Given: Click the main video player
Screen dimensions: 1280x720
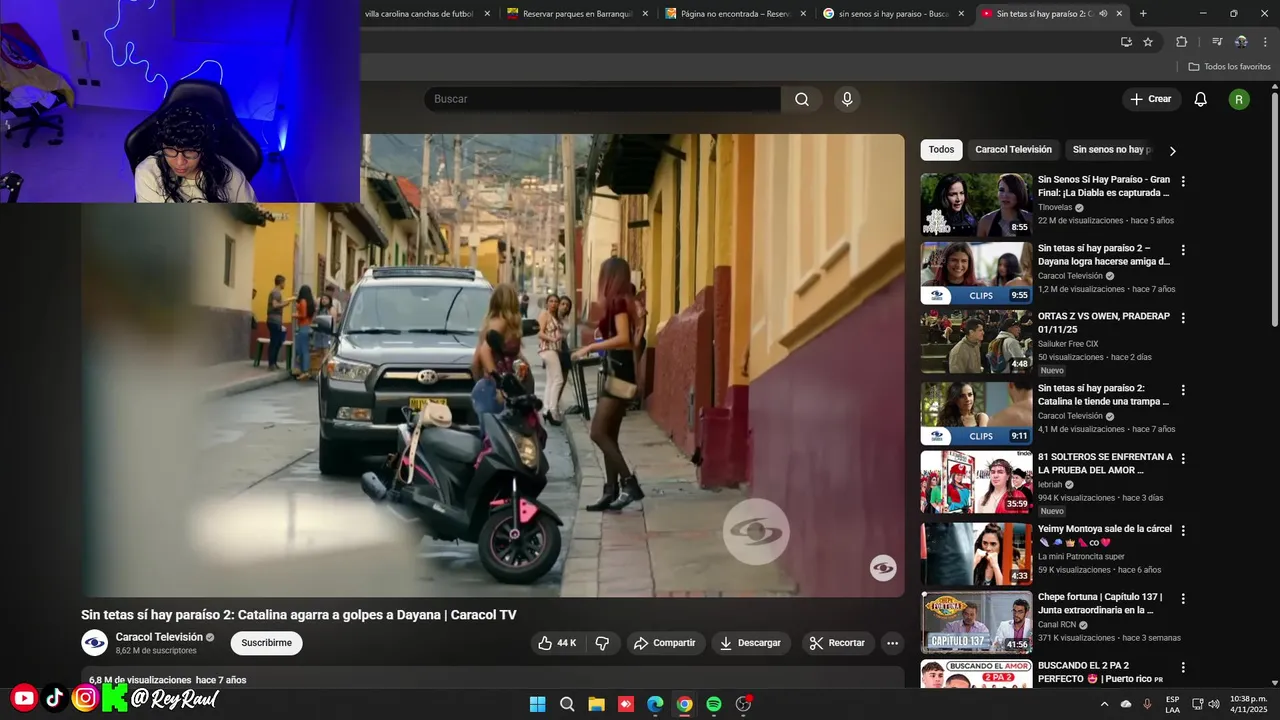Looking at the screenshot, I should pyautogui.click(x=492, y=366).
